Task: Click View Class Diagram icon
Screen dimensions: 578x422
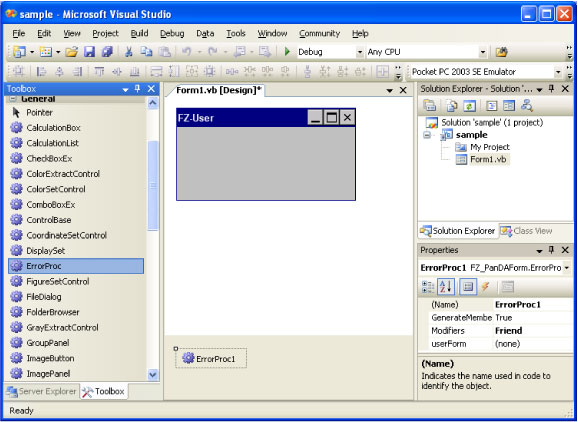Action: (527, 106)
